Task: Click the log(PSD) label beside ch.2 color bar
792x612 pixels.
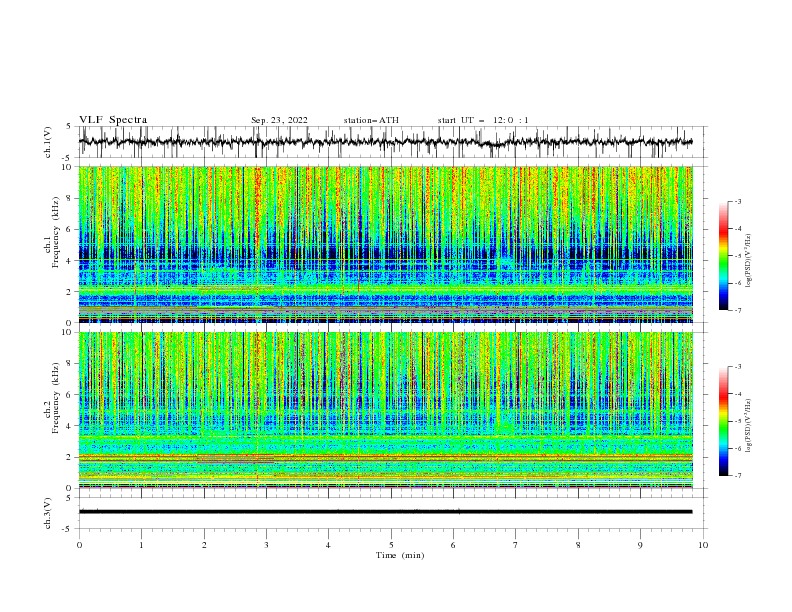Action: [748, 426]
